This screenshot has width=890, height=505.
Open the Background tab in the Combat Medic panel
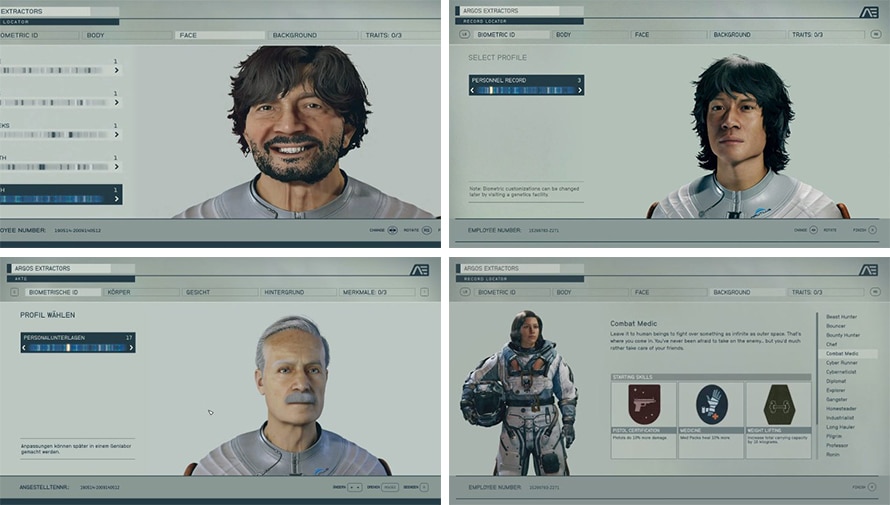click(748, 292)
